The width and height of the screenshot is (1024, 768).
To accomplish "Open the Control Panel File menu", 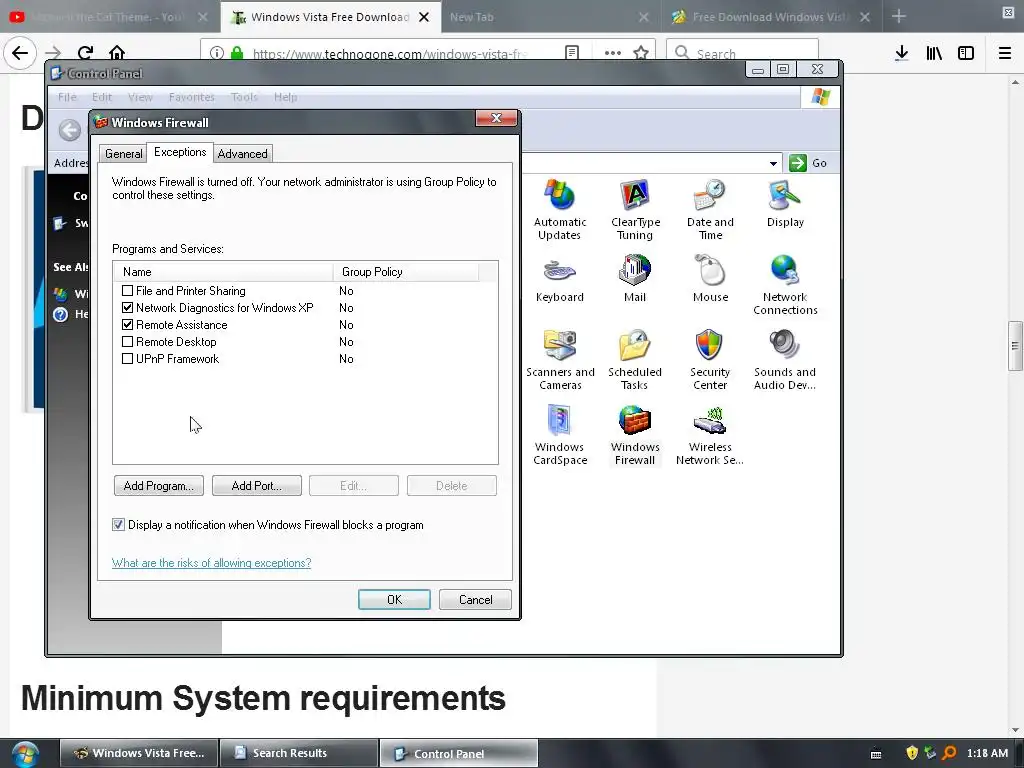I will tap(67, 97).
